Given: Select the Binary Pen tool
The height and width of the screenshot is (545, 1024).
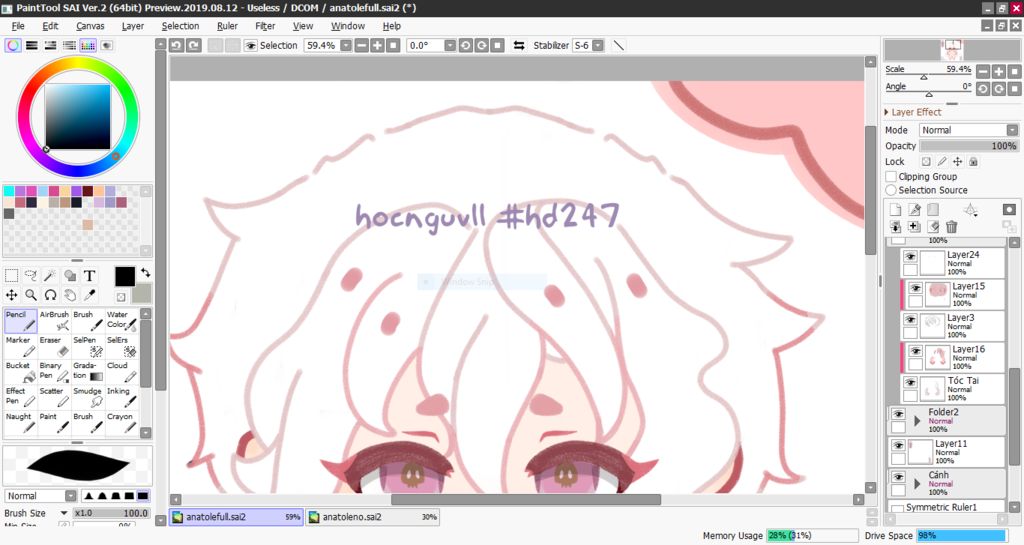Looking at the screenshot, I should (54, 371).
